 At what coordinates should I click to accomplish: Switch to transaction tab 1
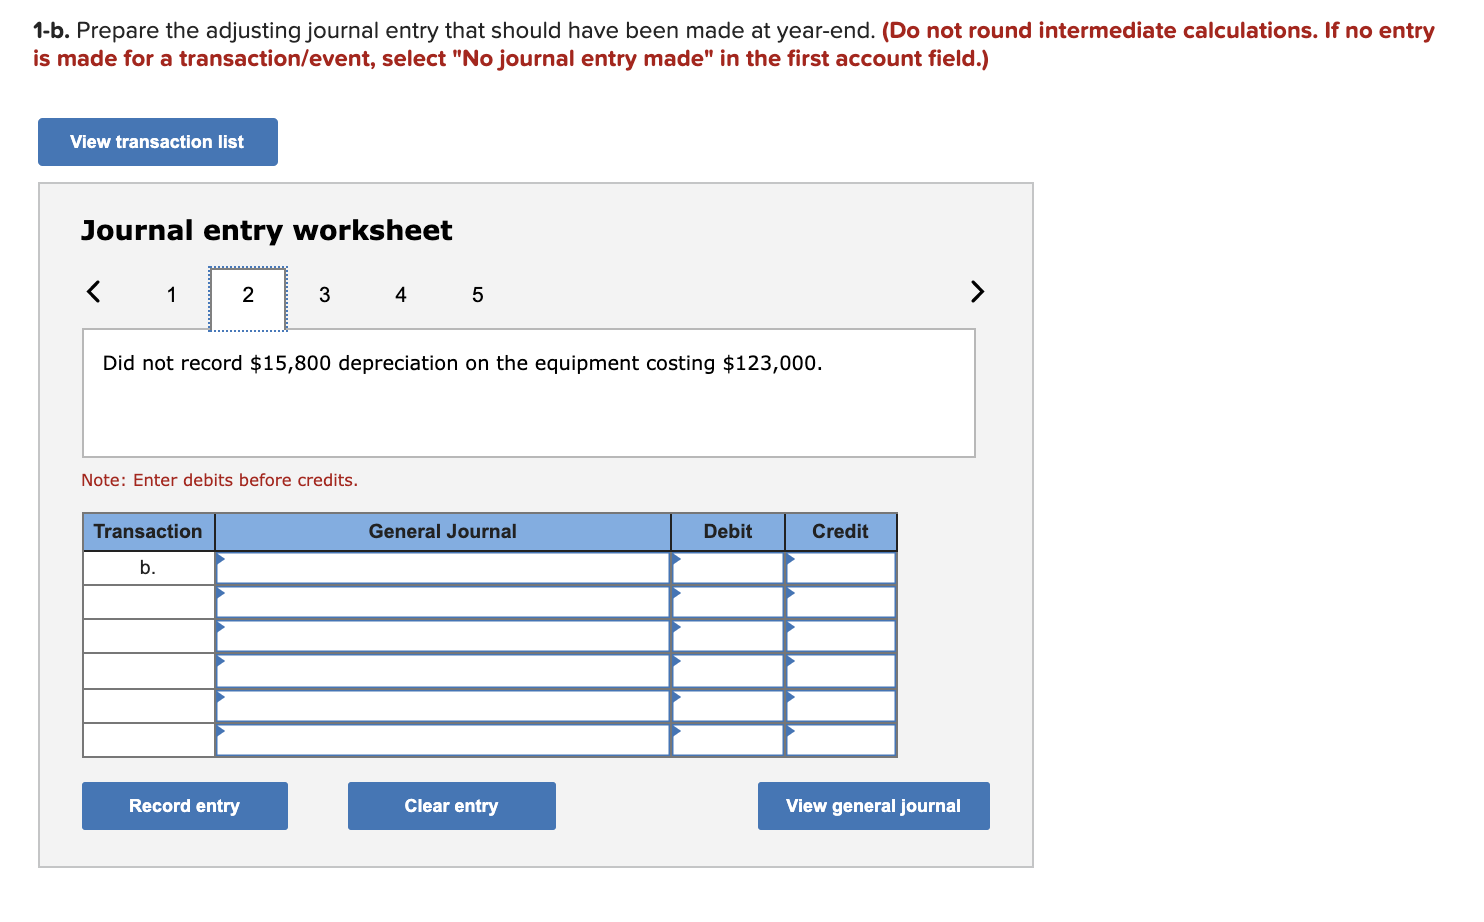click(170, 294)
